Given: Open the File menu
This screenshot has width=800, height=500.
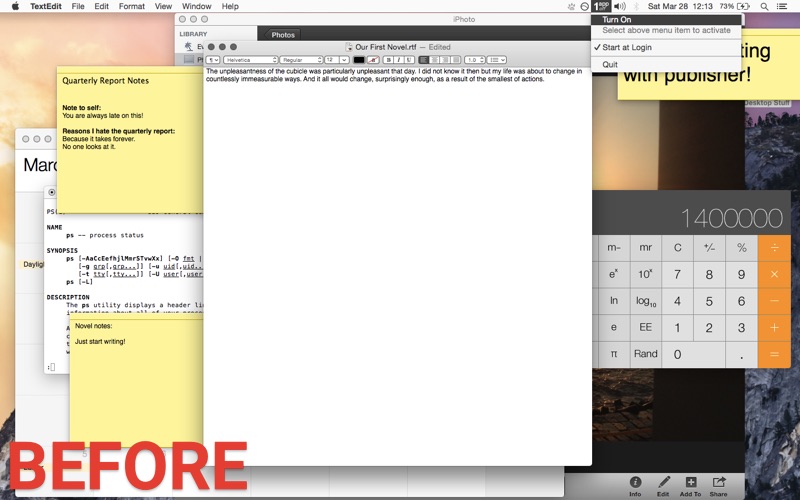Looking at the screenshot, I should [78, 6].
